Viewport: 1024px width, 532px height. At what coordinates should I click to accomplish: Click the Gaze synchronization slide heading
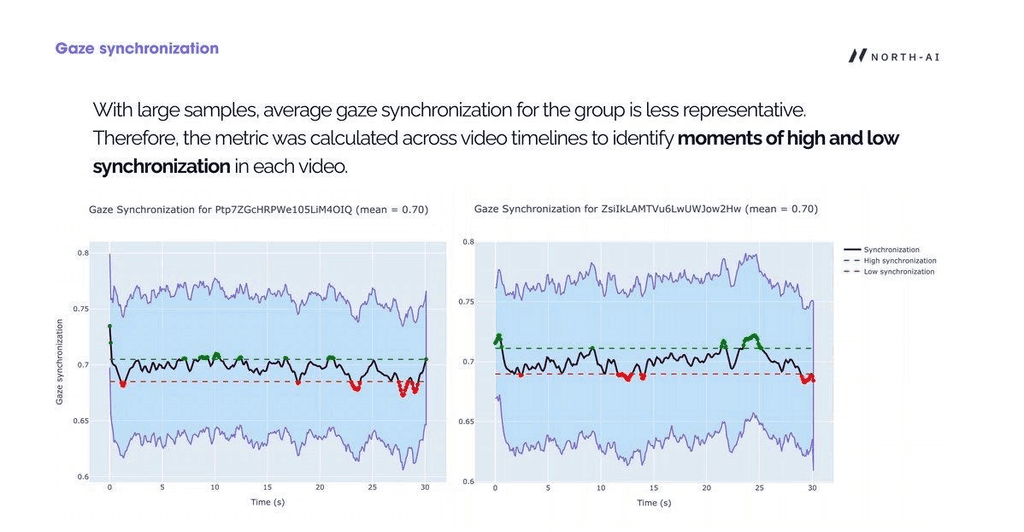point(137,48)
